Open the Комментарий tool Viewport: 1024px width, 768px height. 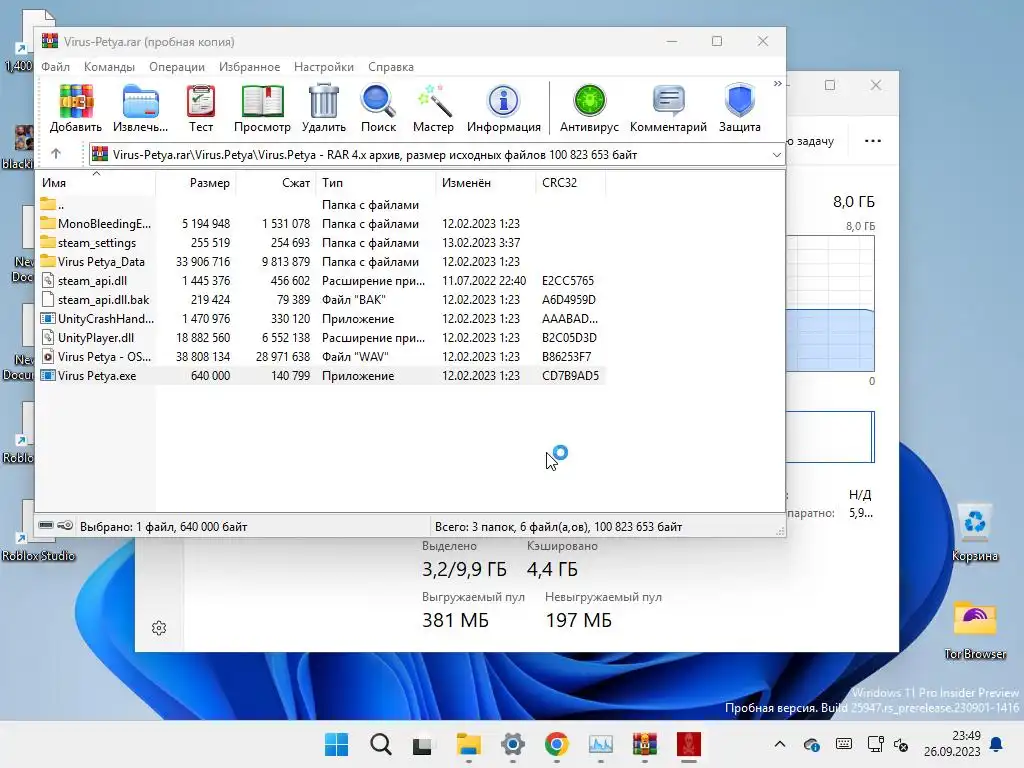[668, 108]
